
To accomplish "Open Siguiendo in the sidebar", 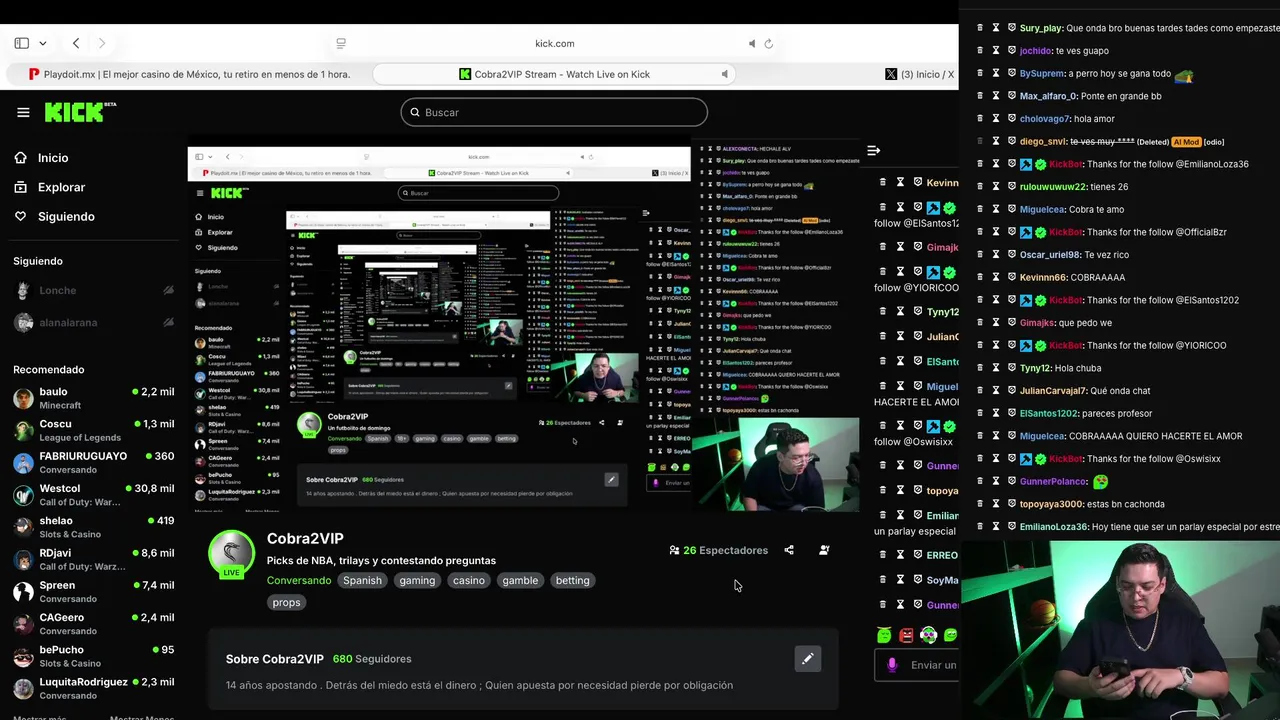I will [x=55, y=216].
